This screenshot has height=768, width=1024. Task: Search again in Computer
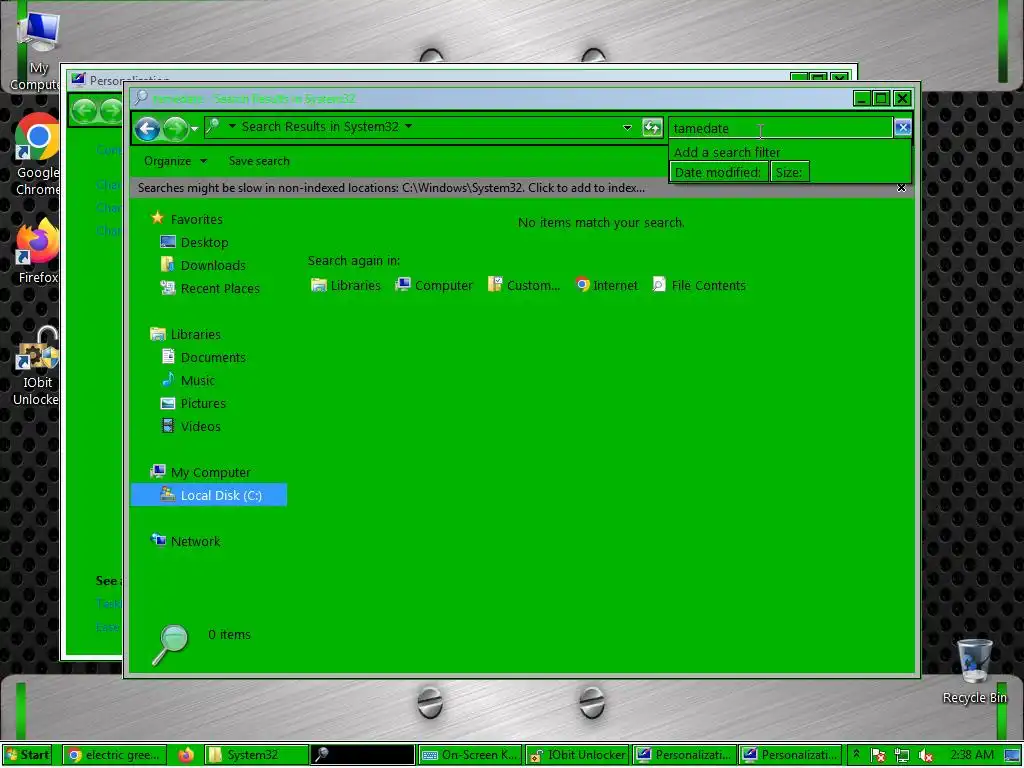[x=434, y=285]
